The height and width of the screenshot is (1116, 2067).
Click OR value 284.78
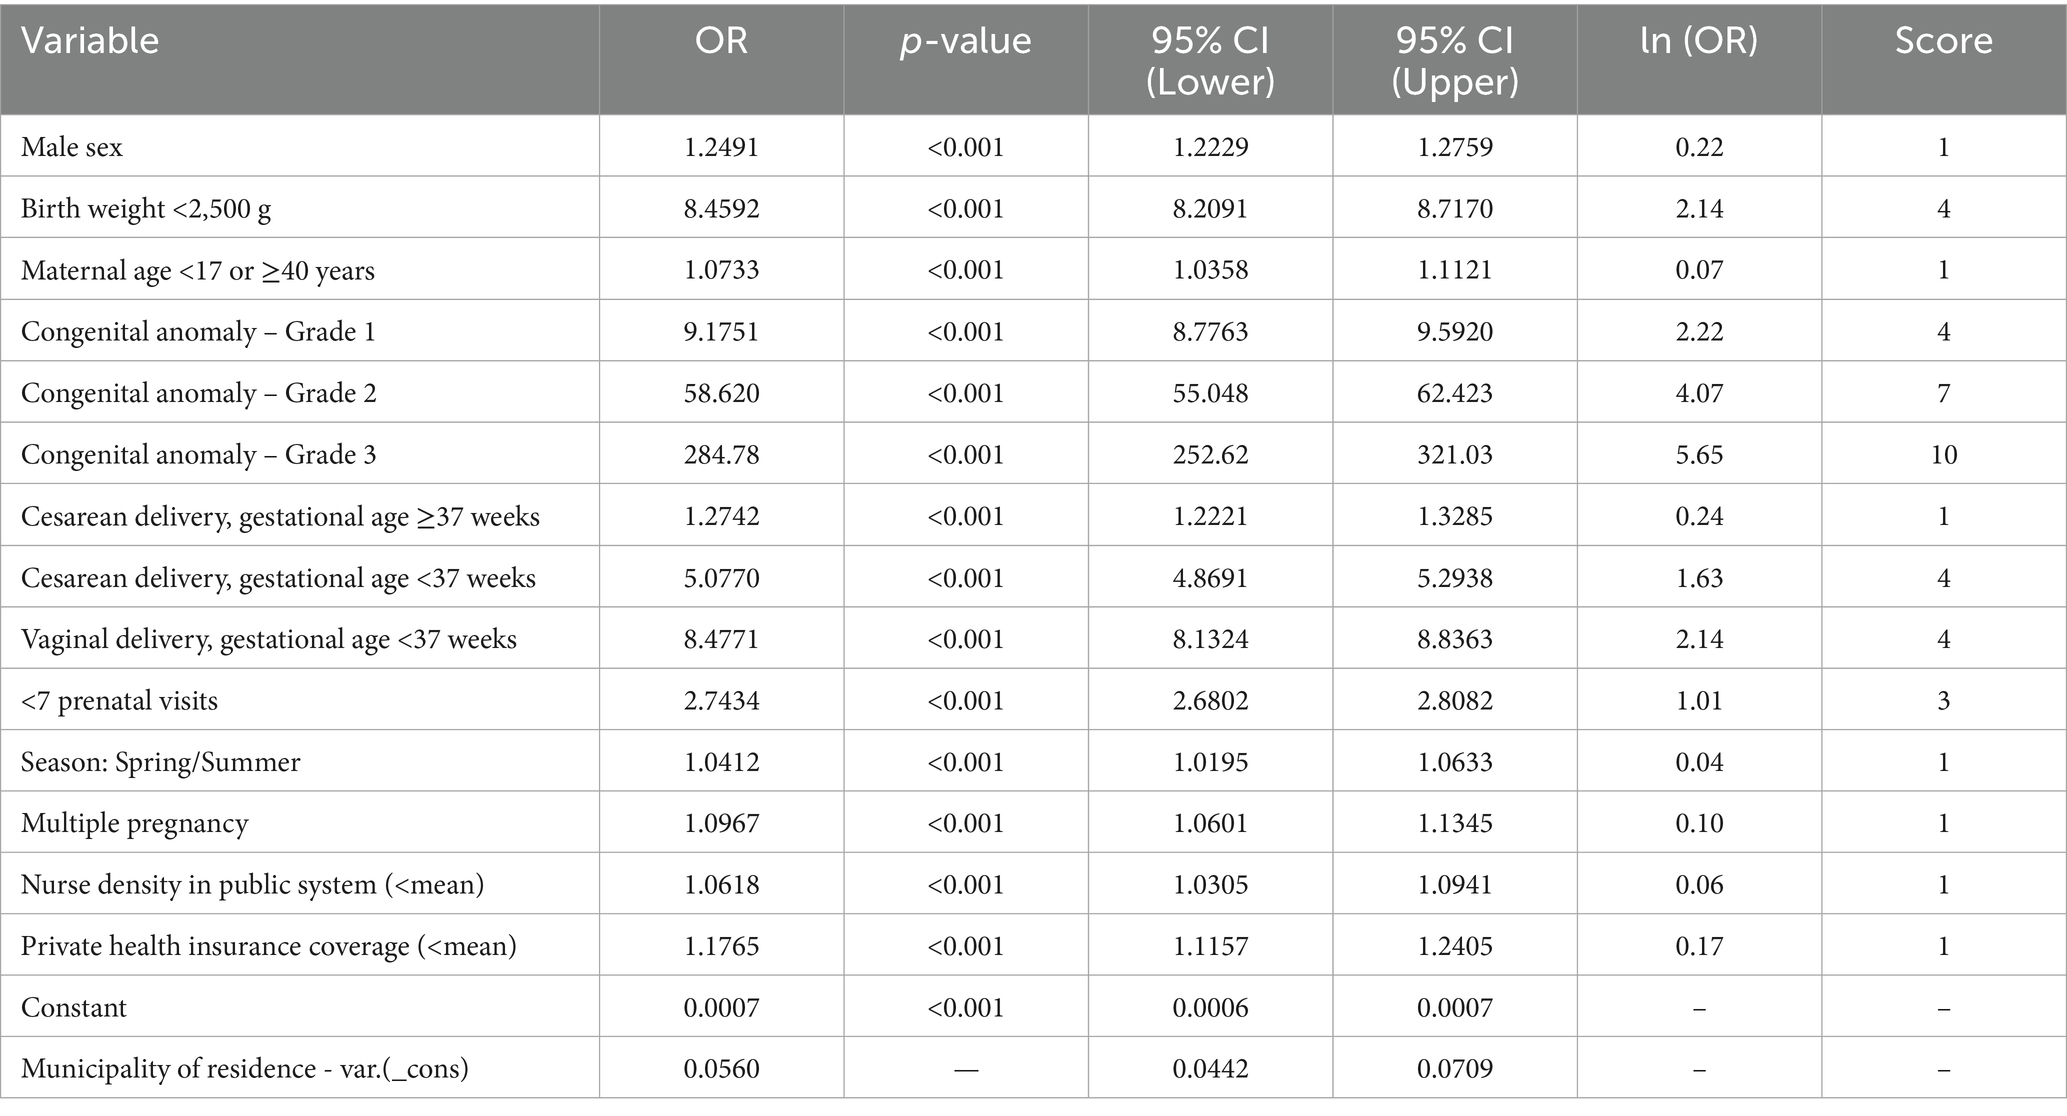721,455
